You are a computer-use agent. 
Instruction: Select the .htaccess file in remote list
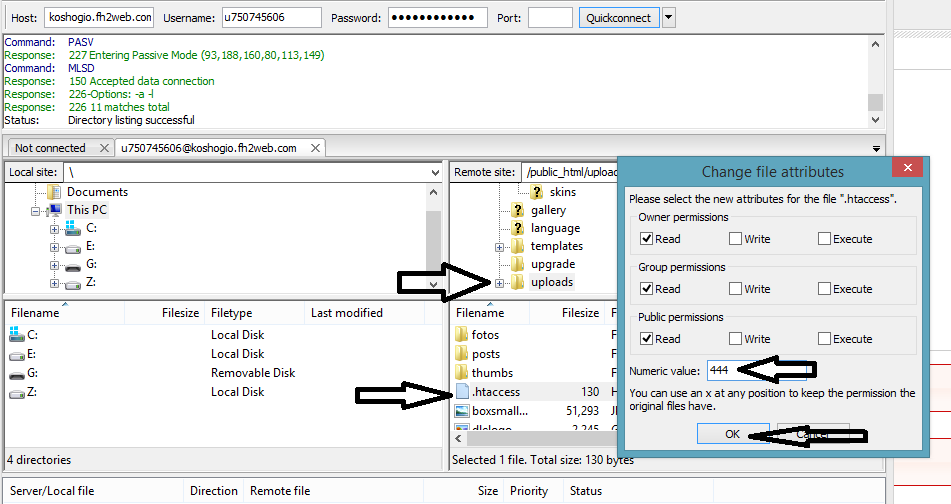[496, 392]
